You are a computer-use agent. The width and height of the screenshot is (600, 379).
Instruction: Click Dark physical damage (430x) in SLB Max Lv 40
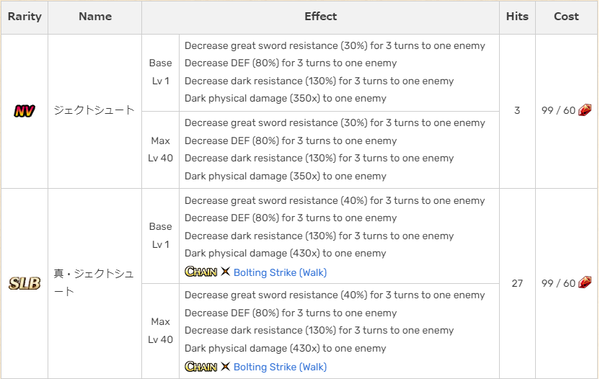coord(285,348)
